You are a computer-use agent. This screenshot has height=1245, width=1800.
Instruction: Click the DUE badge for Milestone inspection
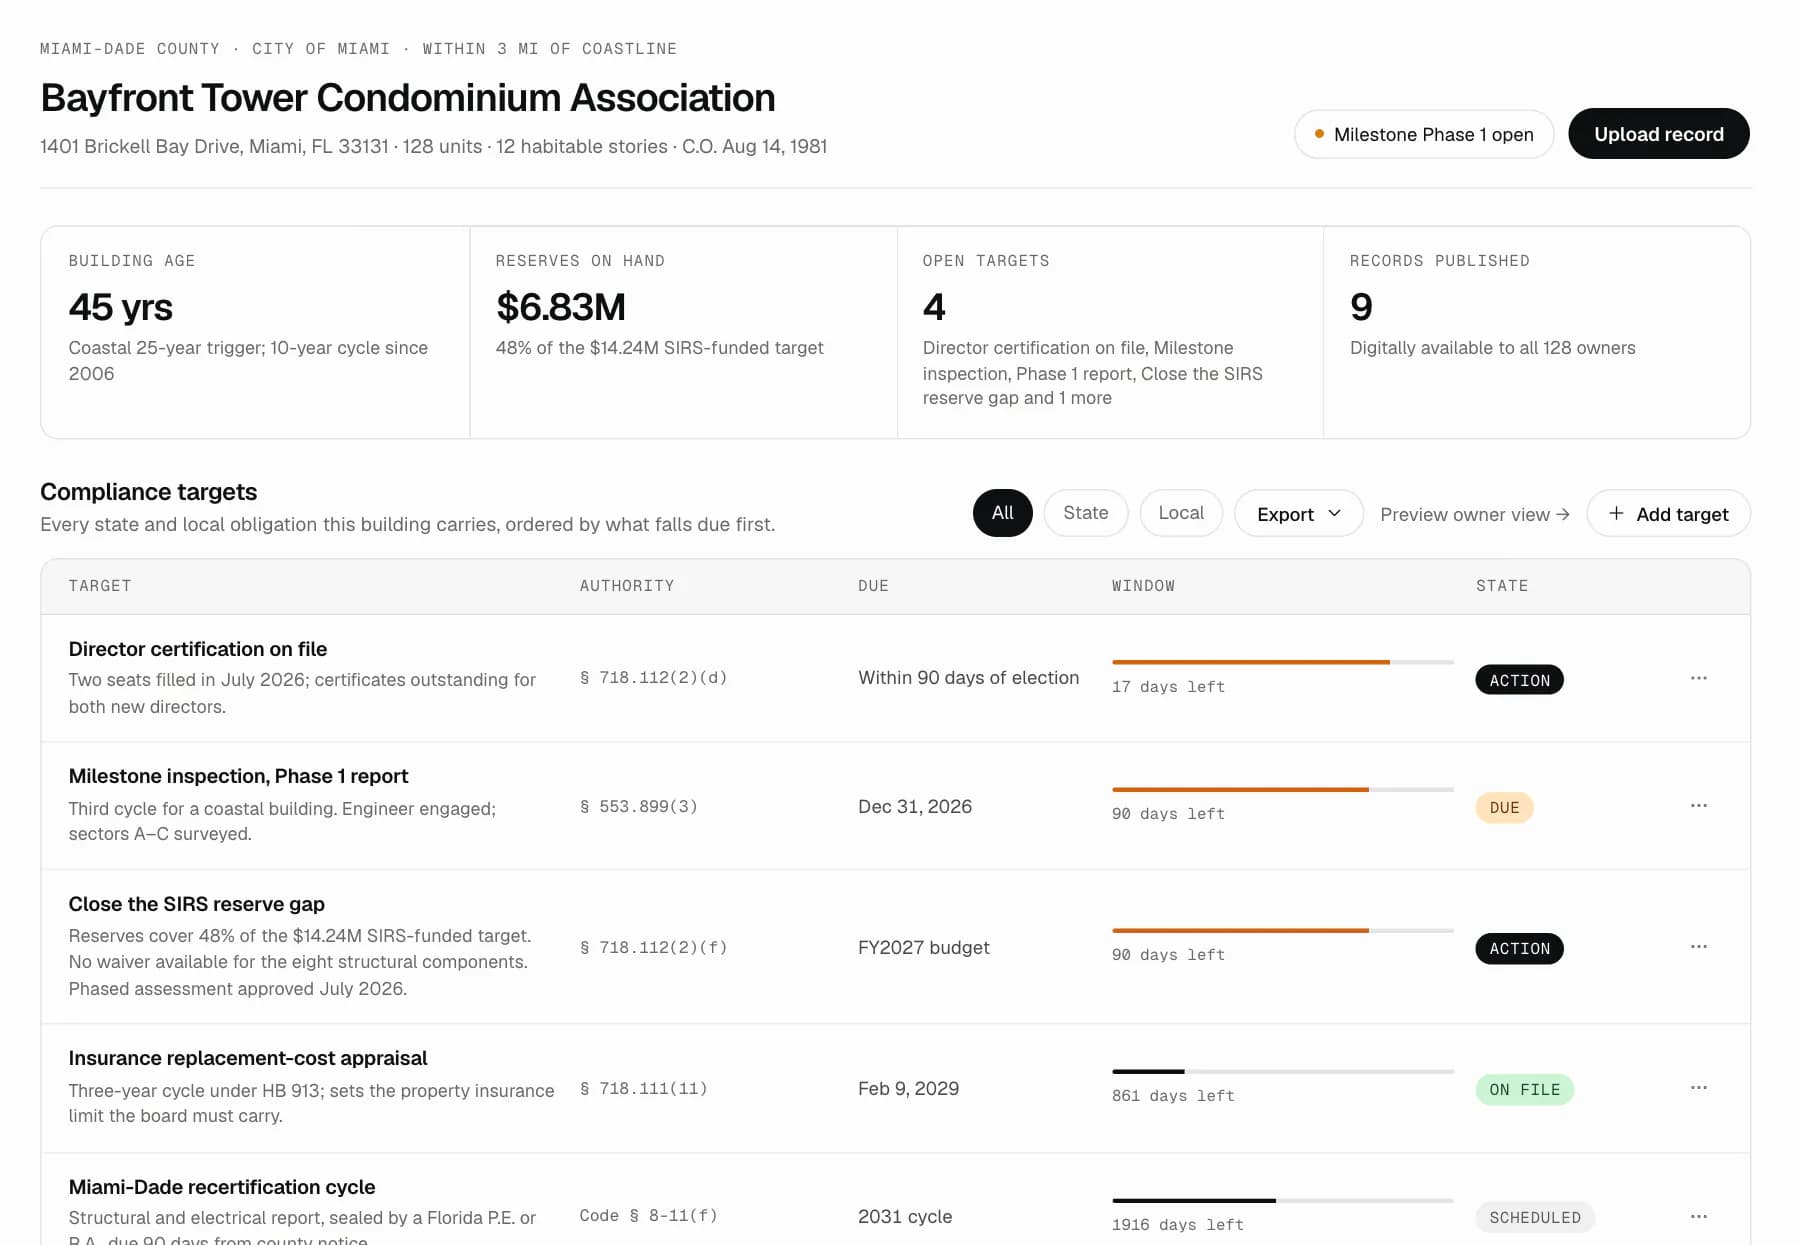point(1504,808)
